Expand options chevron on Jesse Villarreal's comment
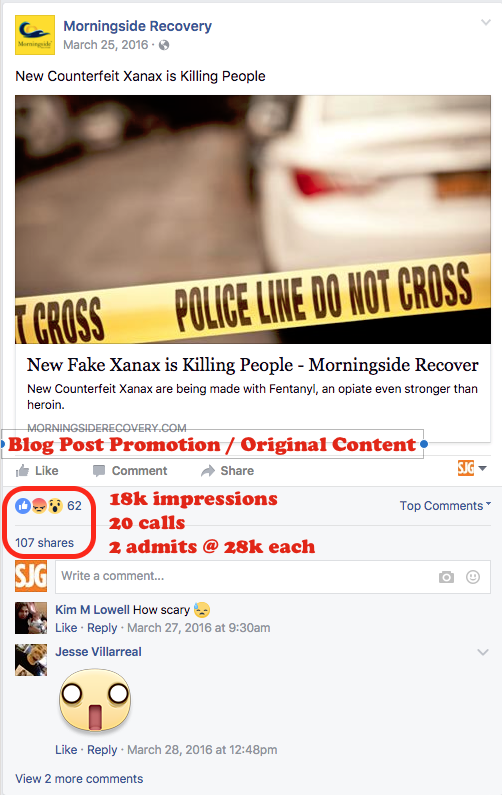Screen dimensions: 502x795 (x=483, y=652)
